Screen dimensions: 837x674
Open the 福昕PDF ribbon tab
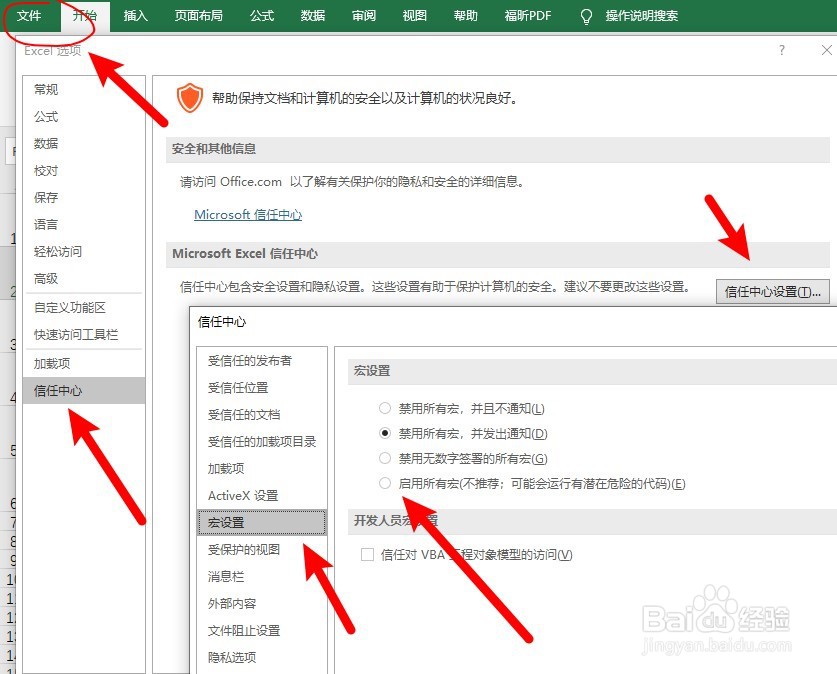[x=528, y=15]
